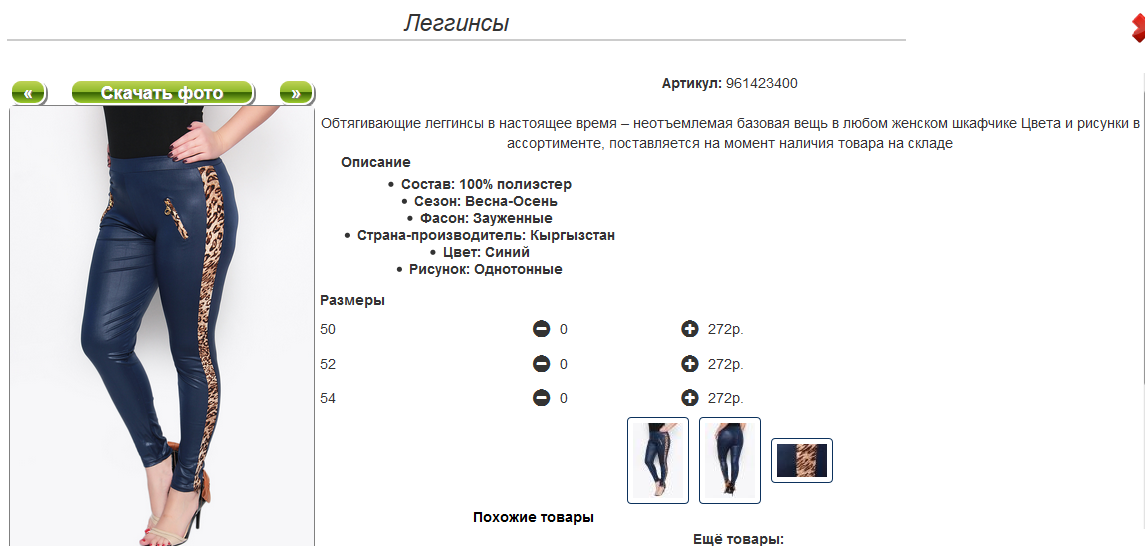
Task: Click the minus icon for size 54
Action: pyautogui.click(x=541, y=398)
